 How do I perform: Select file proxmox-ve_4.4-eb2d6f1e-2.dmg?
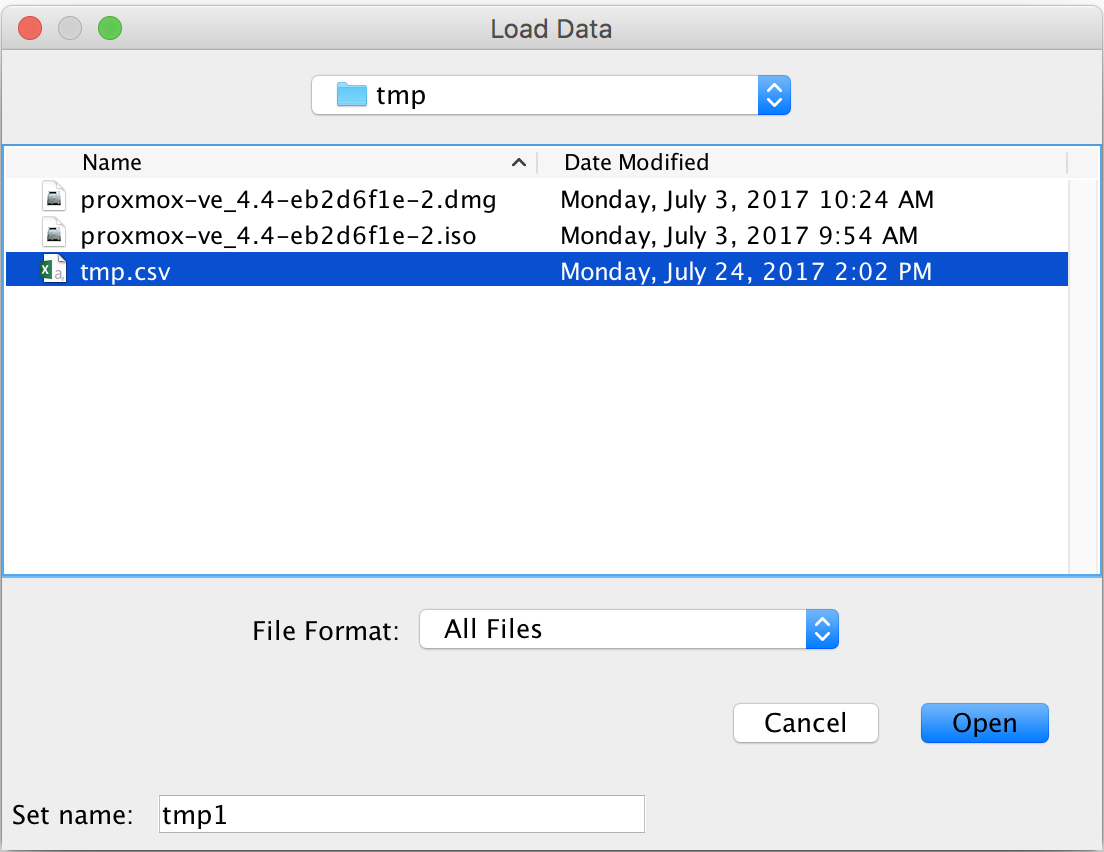(x=537, y=199)
